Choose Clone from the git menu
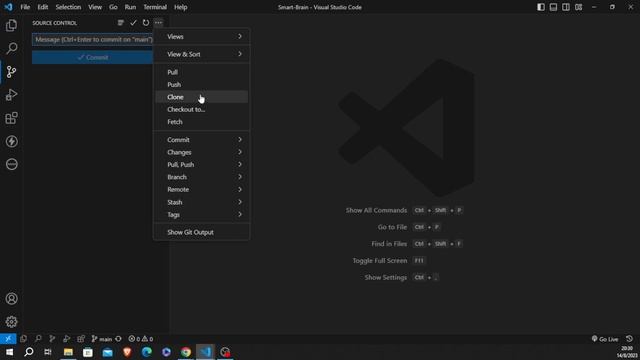Viewport: 640px width, 360px height. tap(202, 97)
